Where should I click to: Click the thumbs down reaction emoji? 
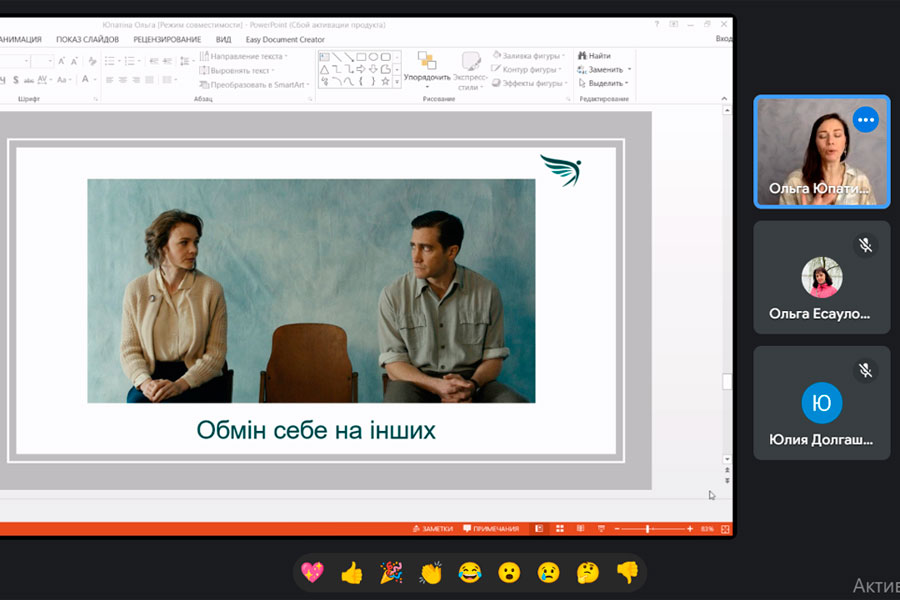[626, 573]
